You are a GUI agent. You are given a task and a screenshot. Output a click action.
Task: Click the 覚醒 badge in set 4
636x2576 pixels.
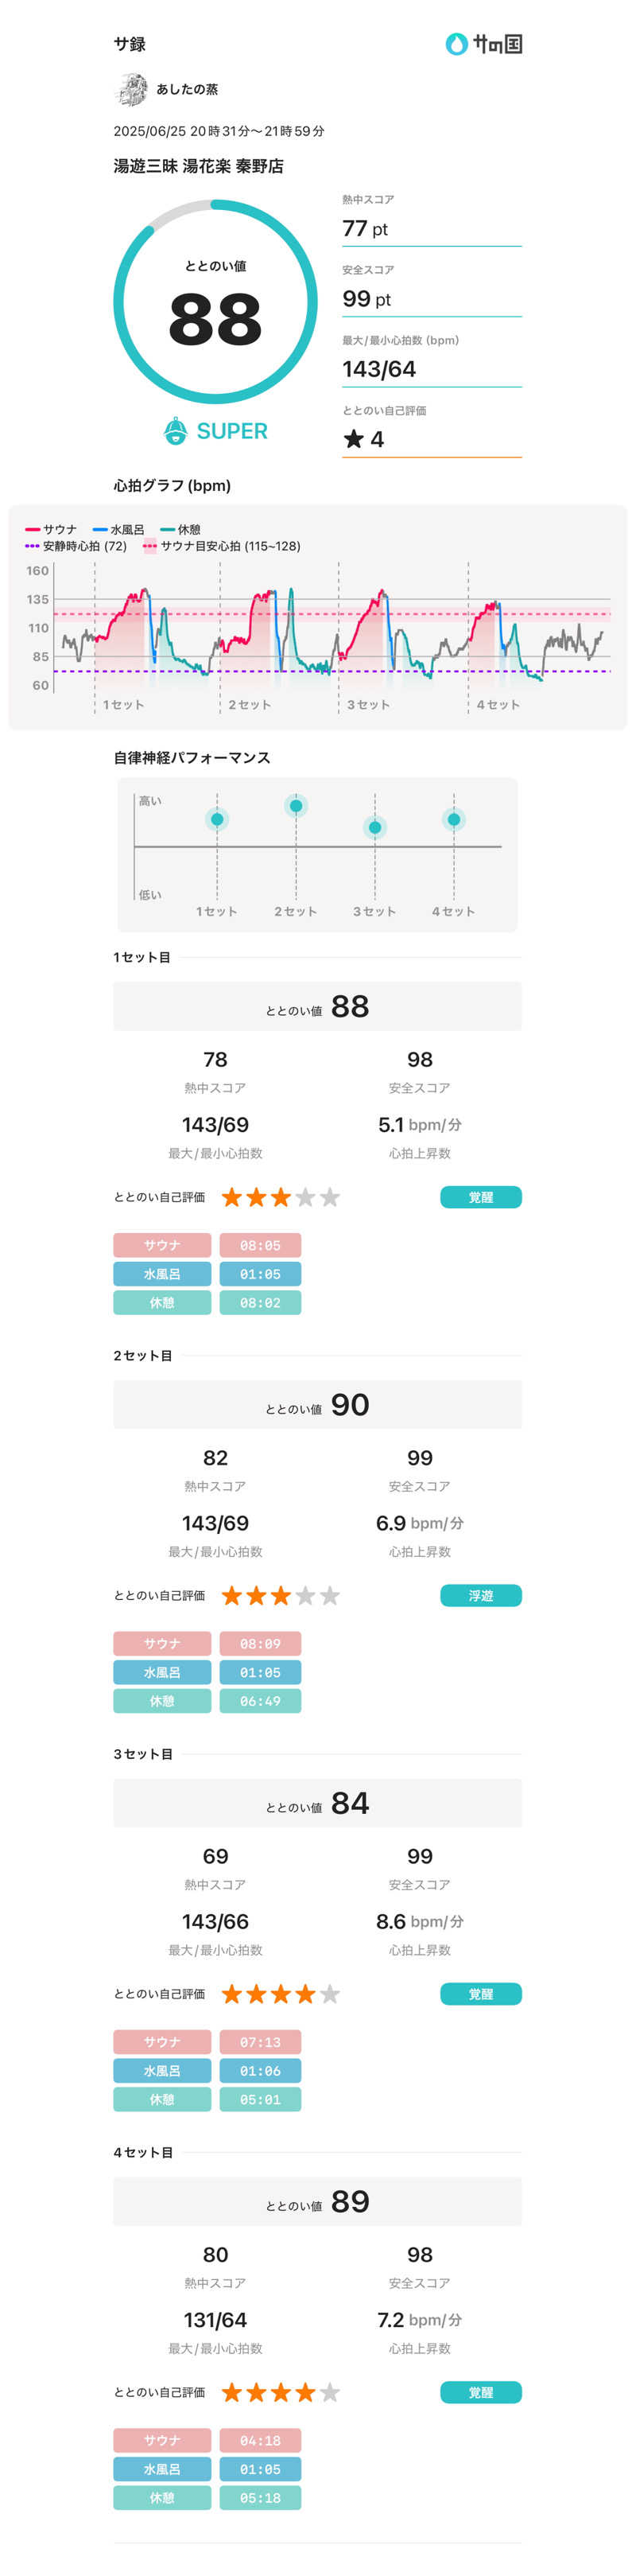pos(480,2393)
